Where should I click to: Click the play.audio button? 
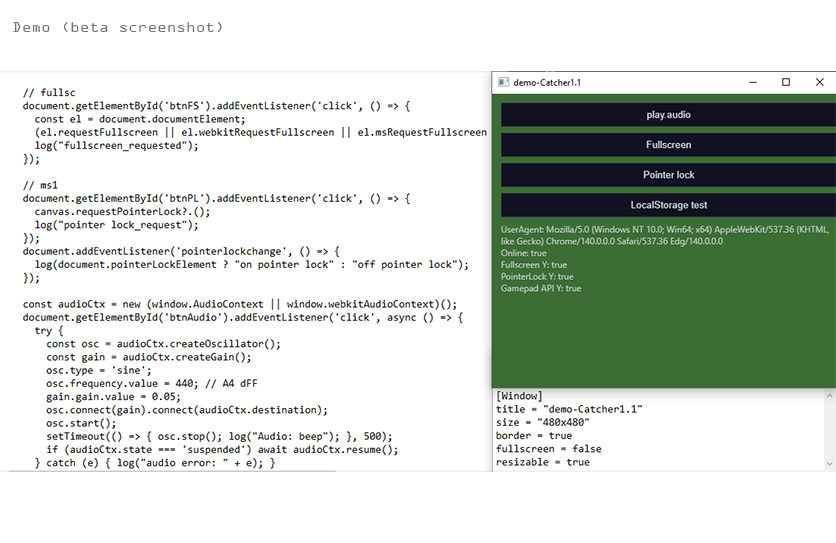point(668,115)
